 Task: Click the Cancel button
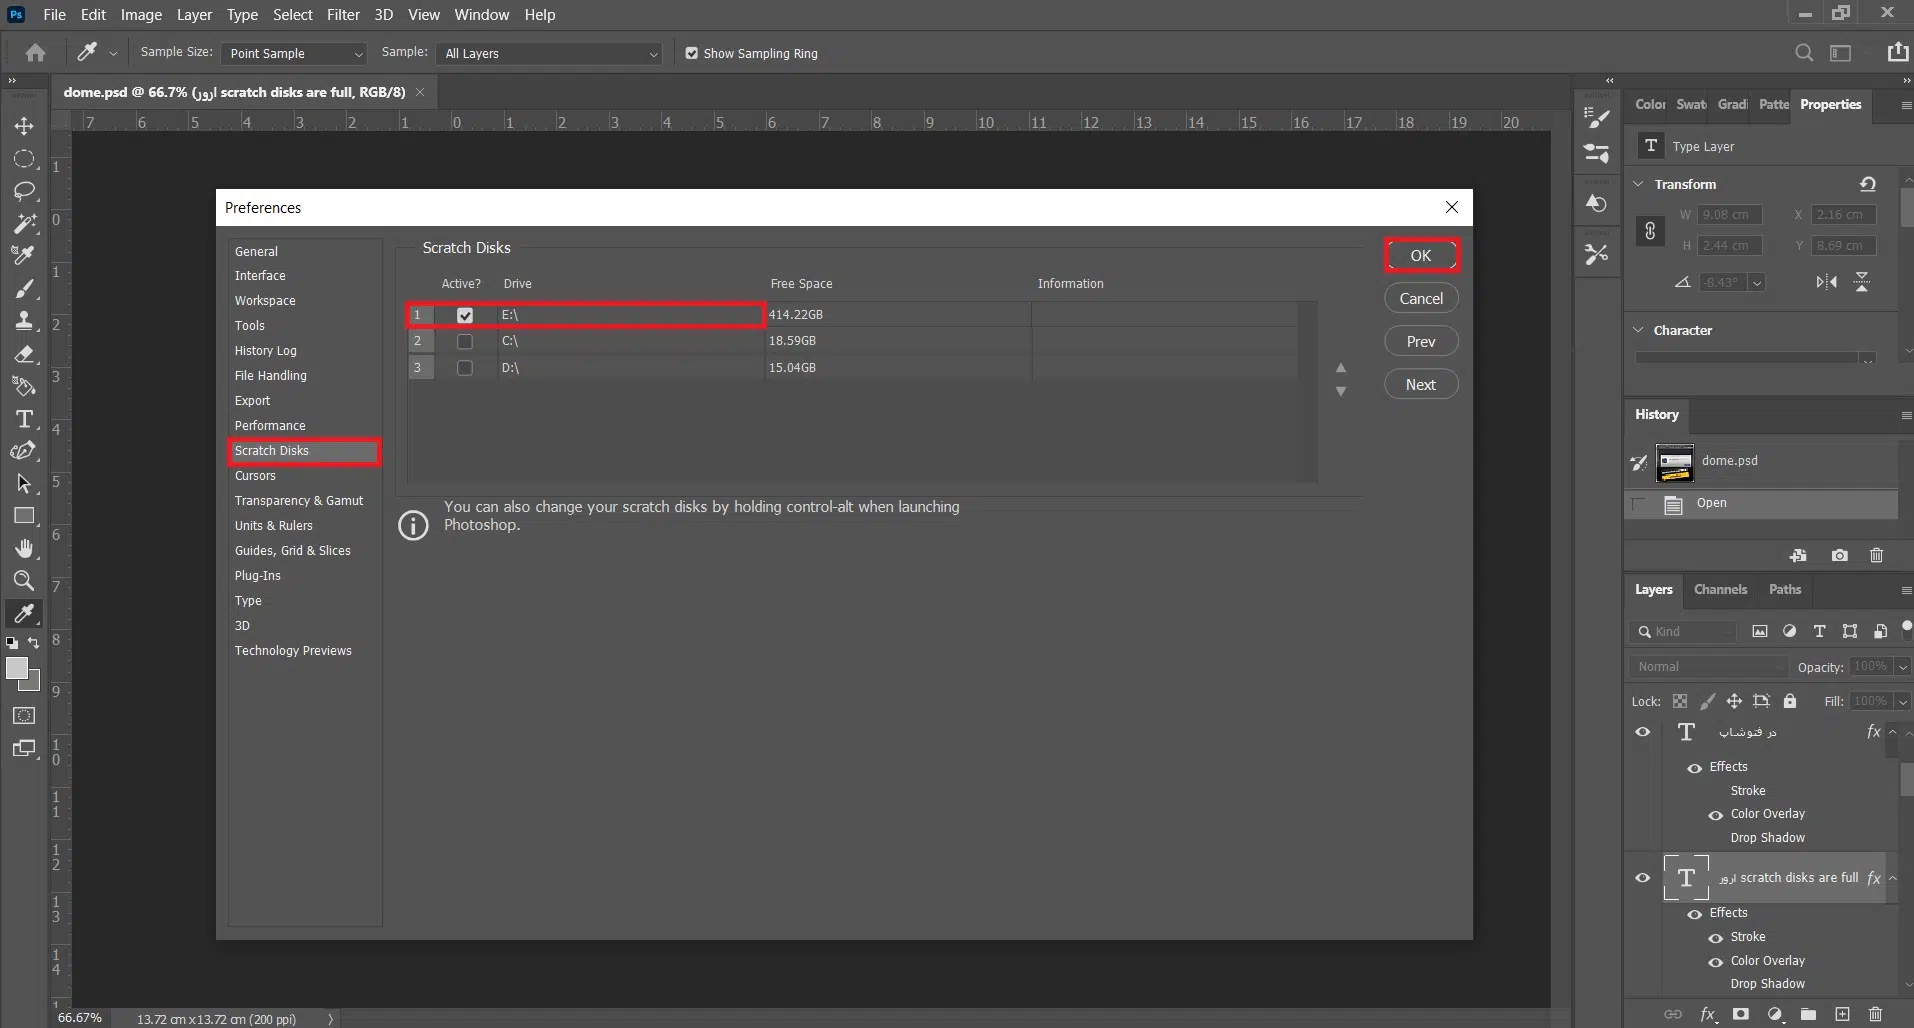coord(1421,299)
